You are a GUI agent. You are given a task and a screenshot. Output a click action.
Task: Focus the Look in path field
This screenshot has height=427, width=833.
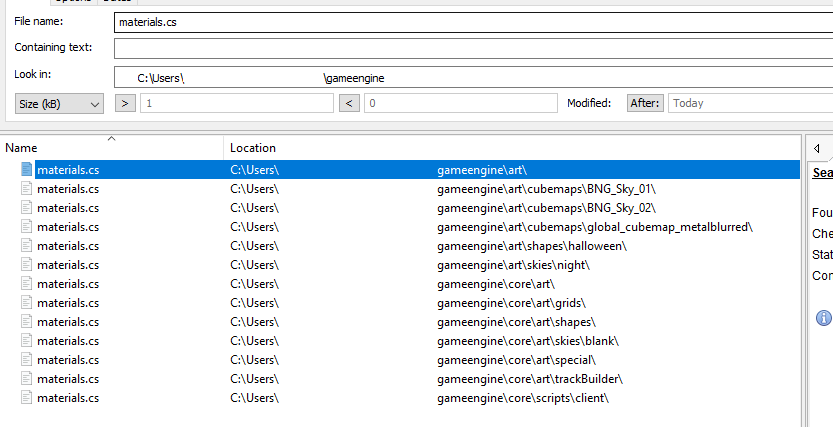coord(473,77)
